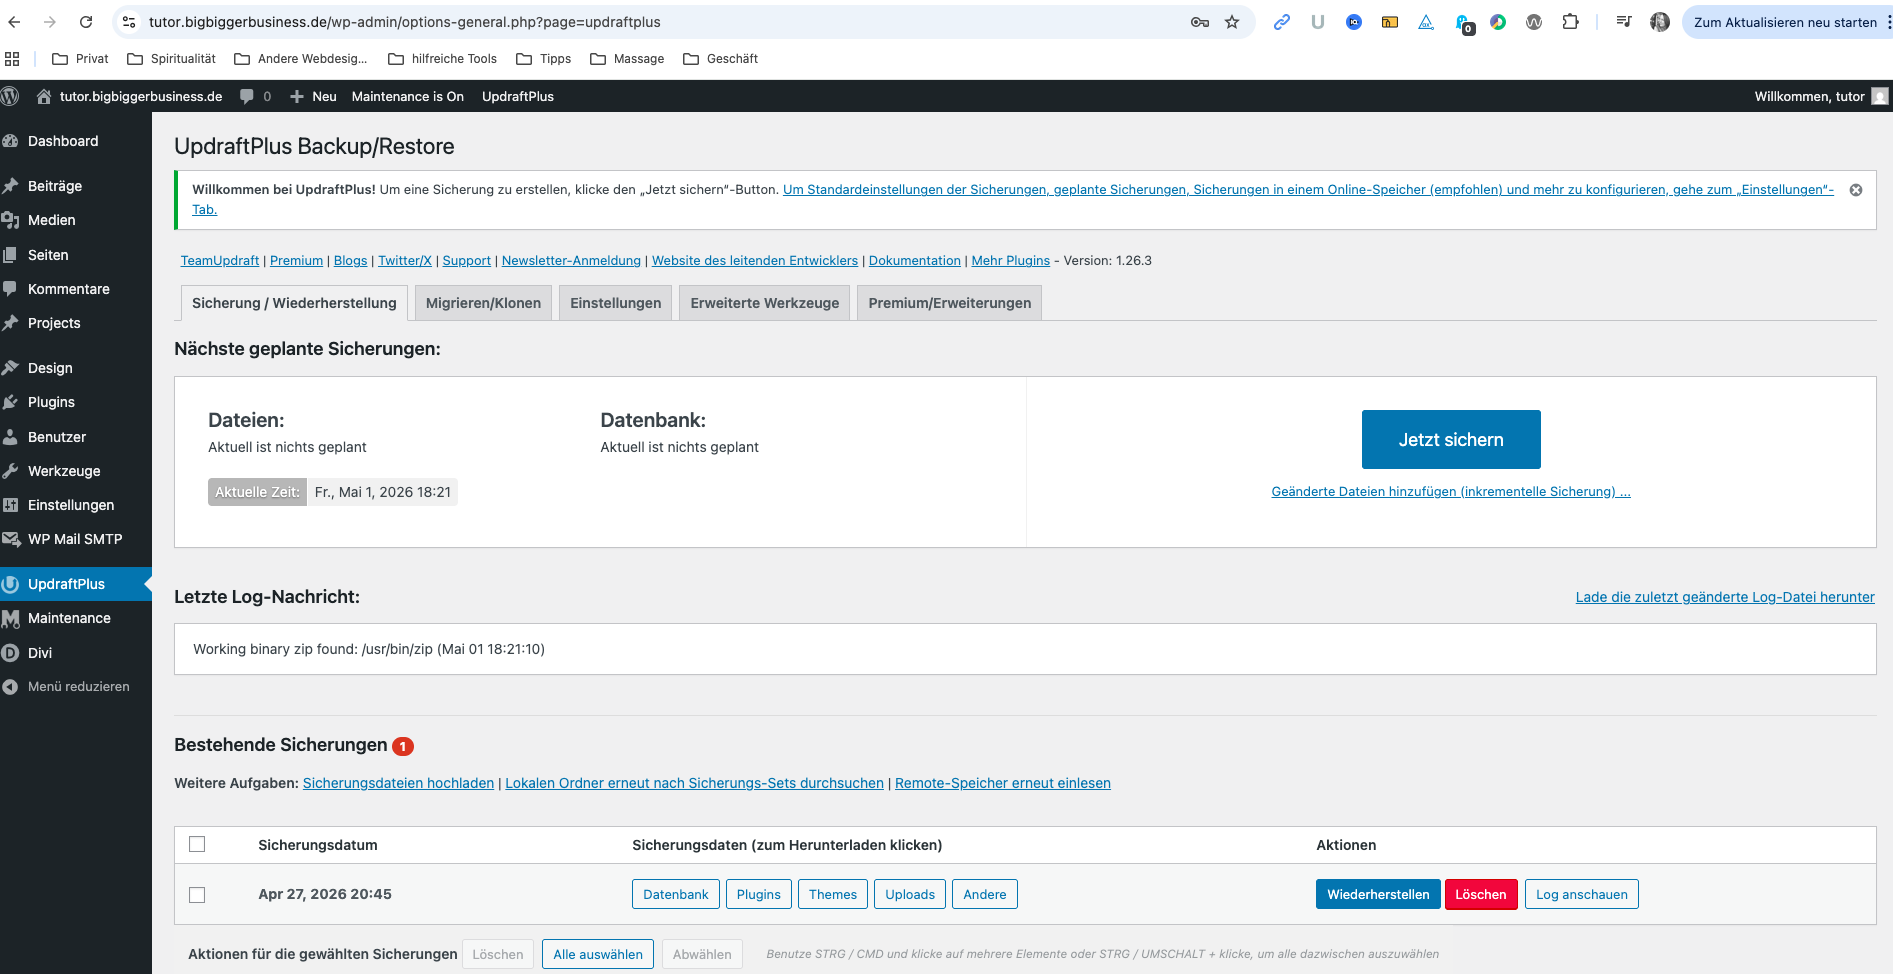Click the Plugins plug icon in sidebar
Screen dimensions: 1893x974
point(11,402)
